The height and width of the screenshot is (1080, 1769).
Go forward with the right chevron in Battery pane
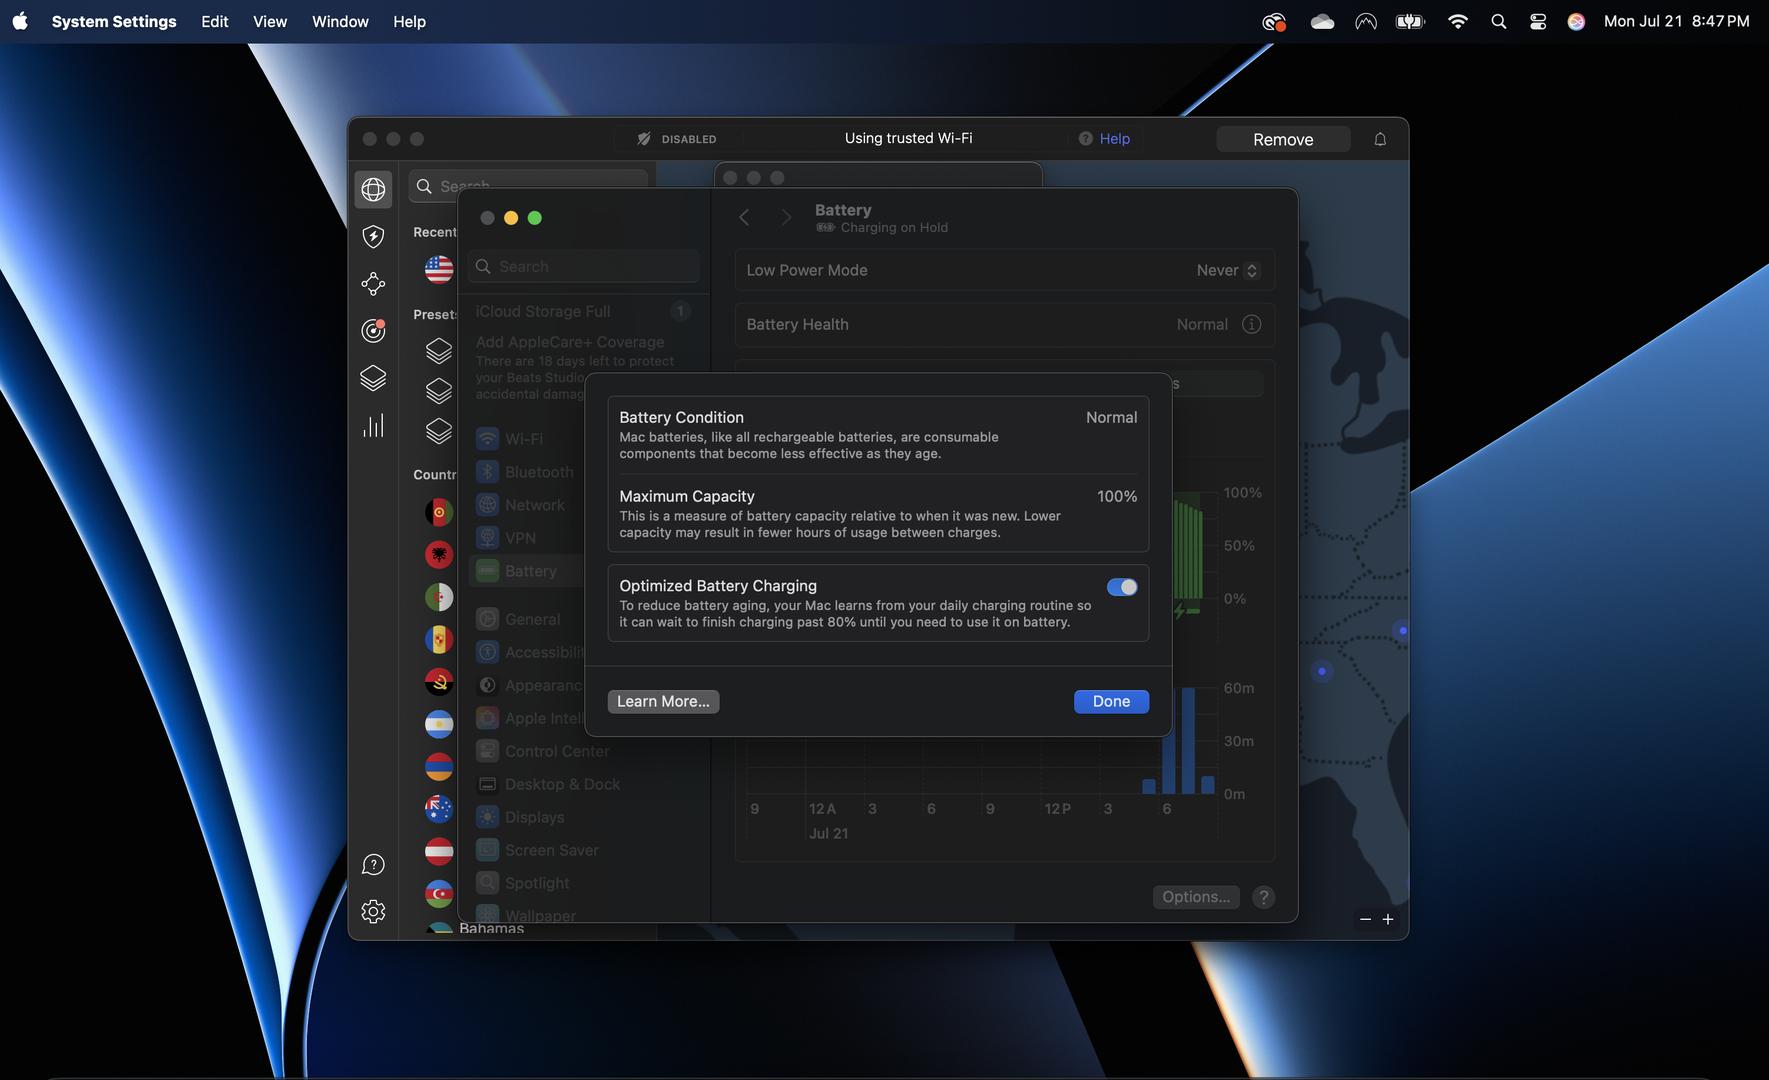[x=786, y=217]
